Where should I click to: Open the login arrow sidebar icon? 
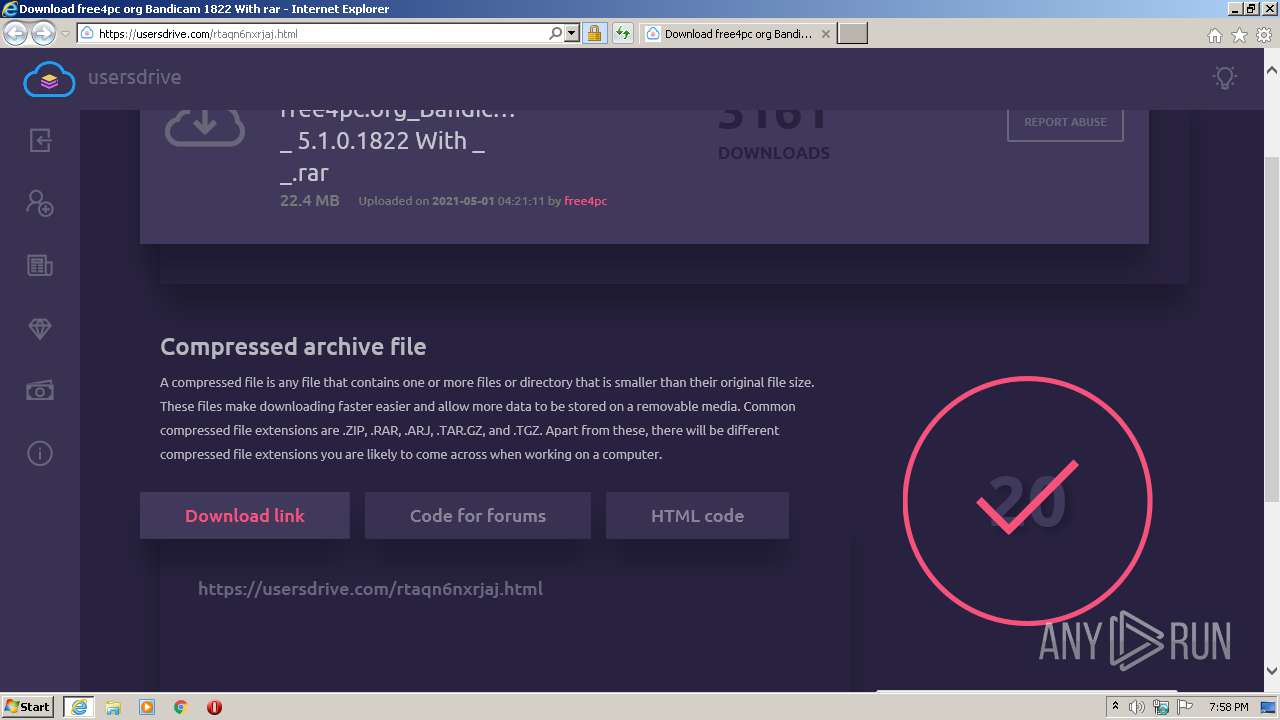point(40,140)
